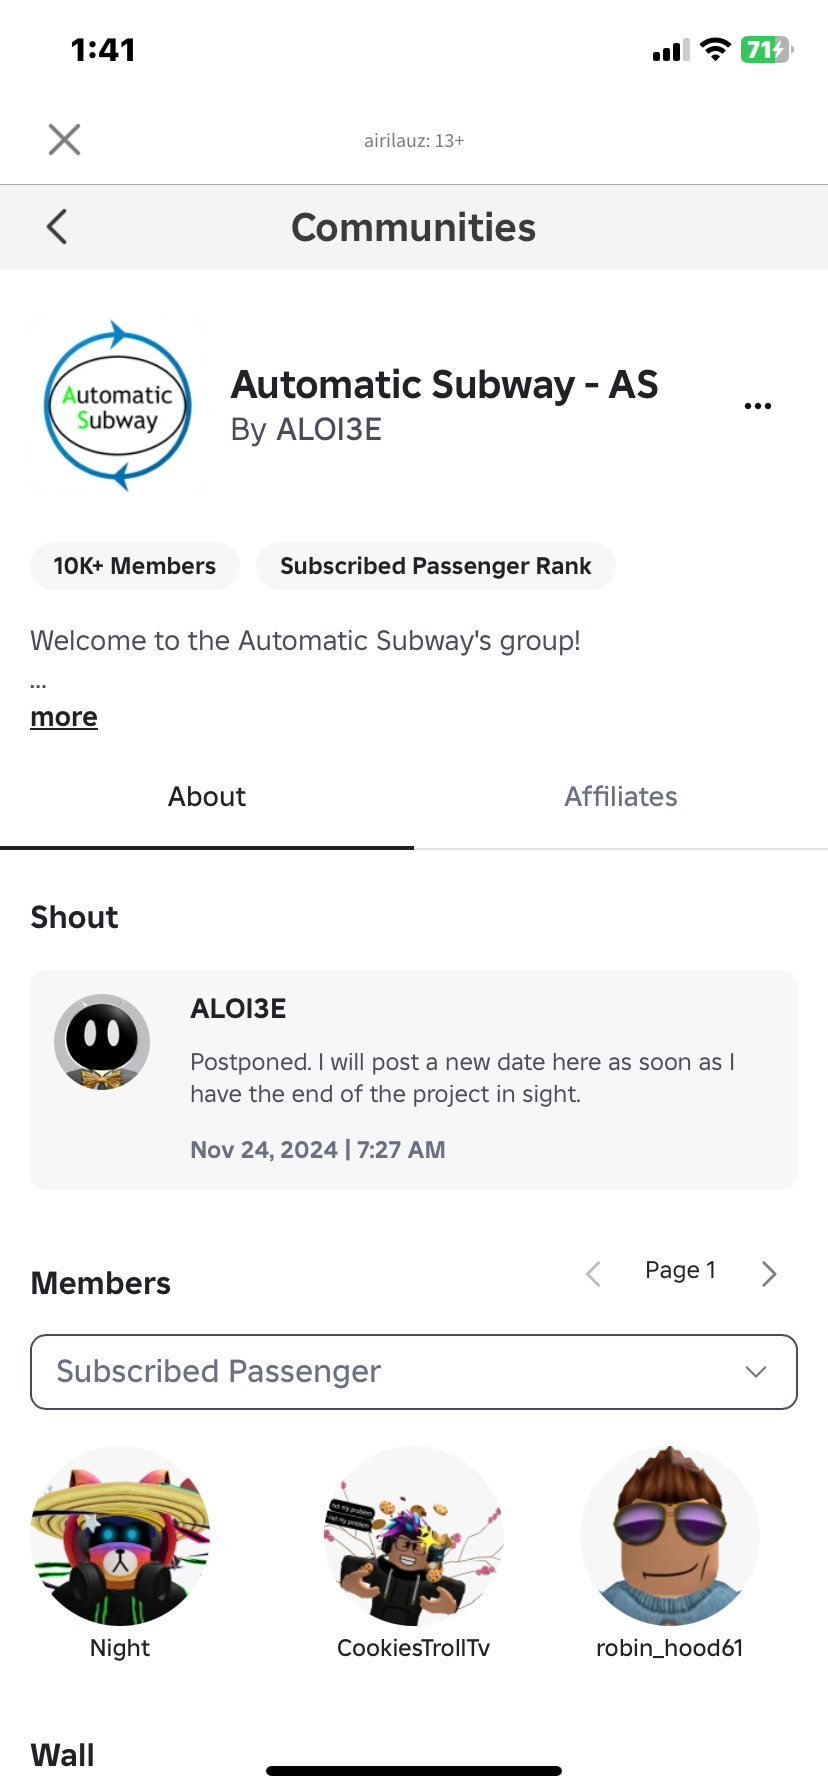Open ALOI3E's name in the shout

click(238, 1009)
